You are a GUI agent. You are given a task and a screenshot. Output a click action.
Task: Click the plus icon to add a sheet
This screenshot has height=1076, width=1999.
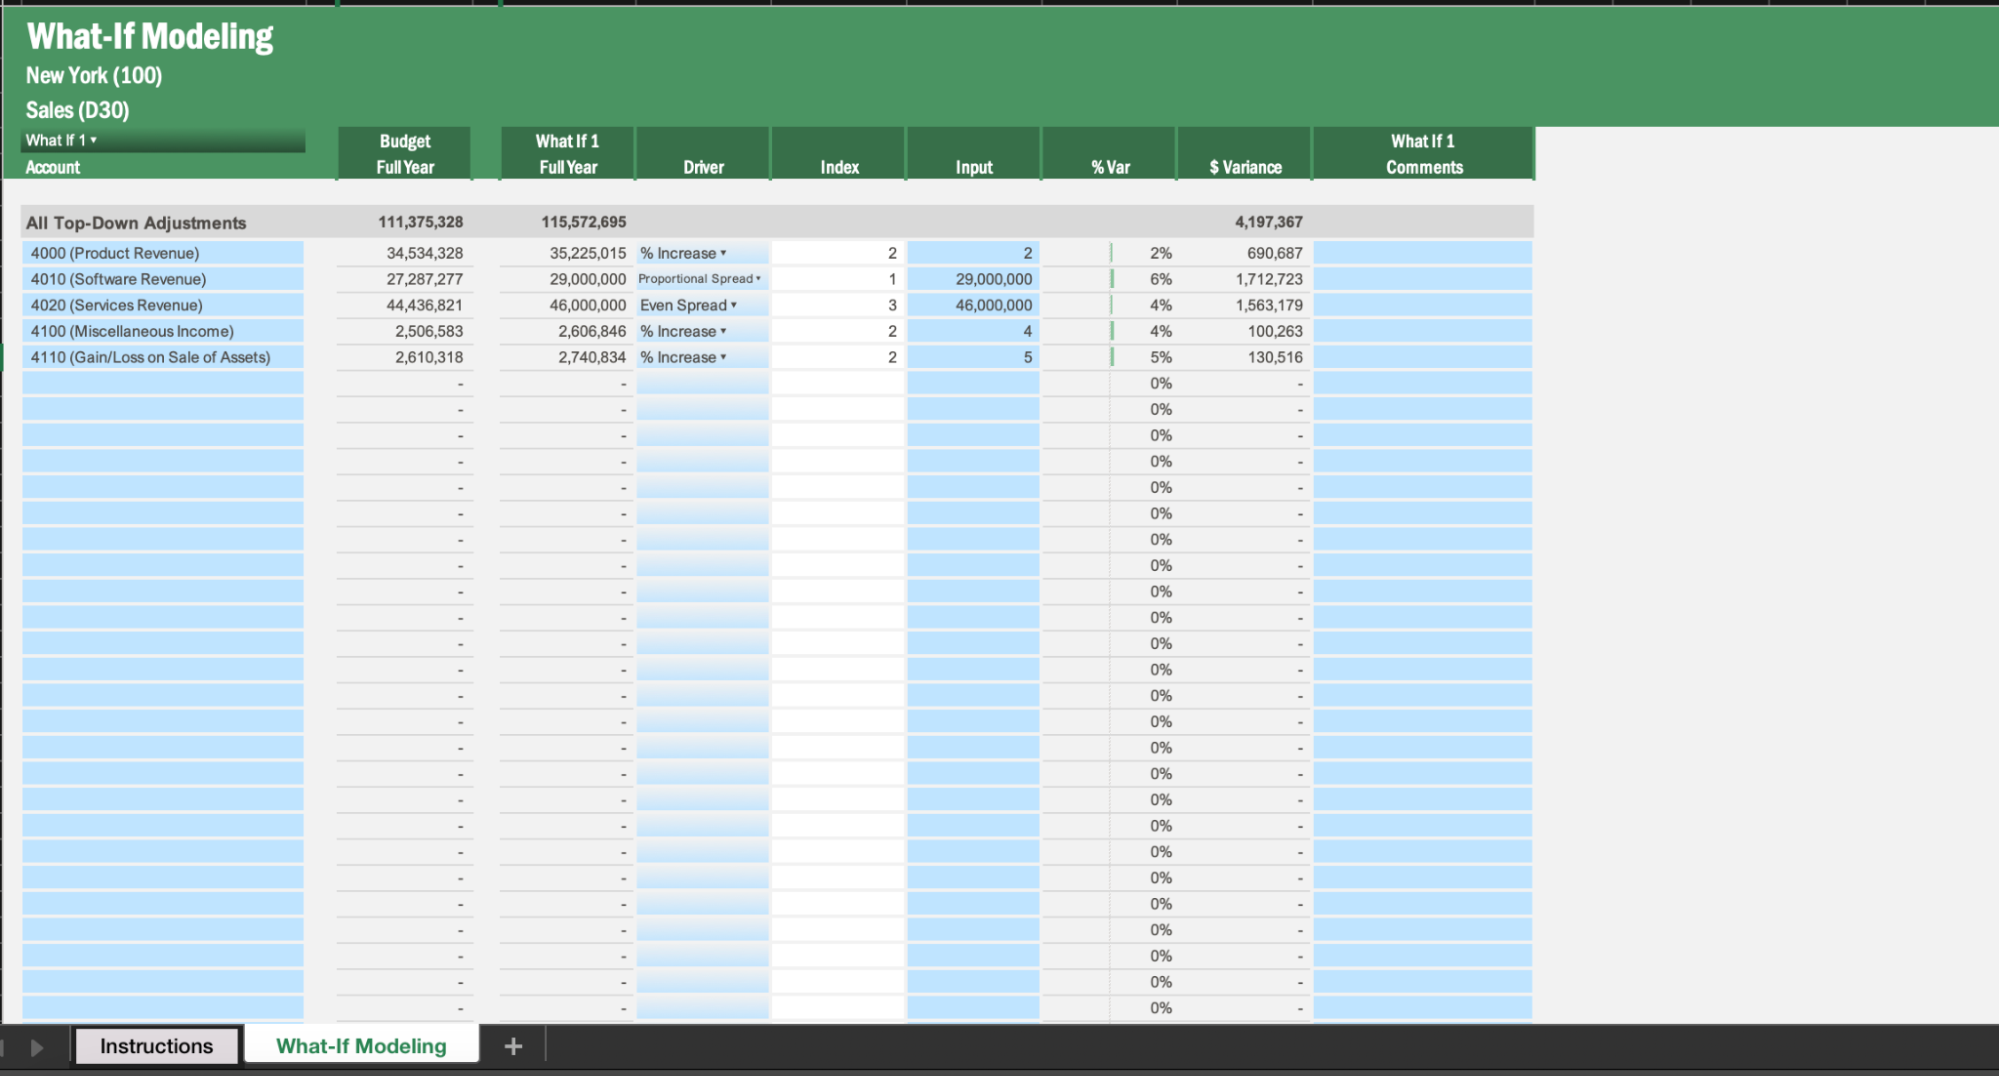coord(513,1046)
